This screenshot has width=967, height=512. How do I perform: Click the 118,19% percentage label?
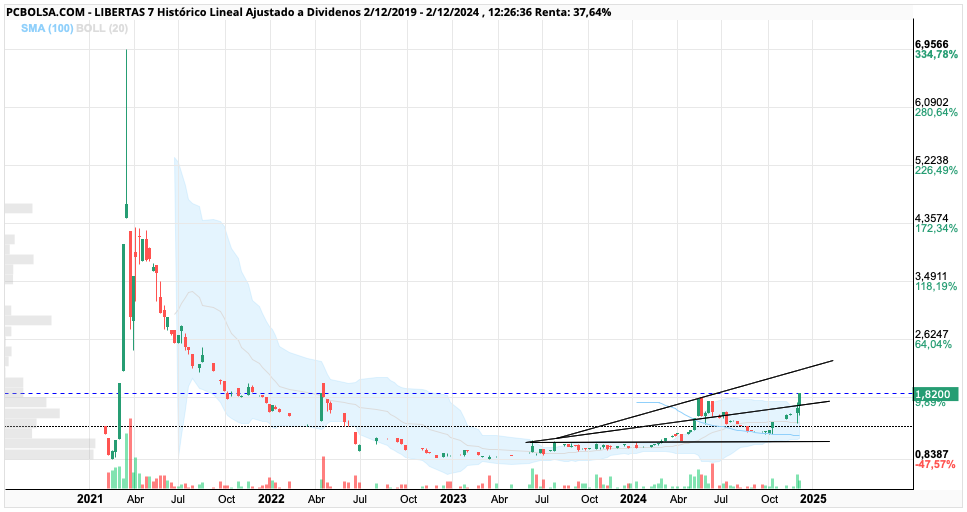tap(936, 286)
